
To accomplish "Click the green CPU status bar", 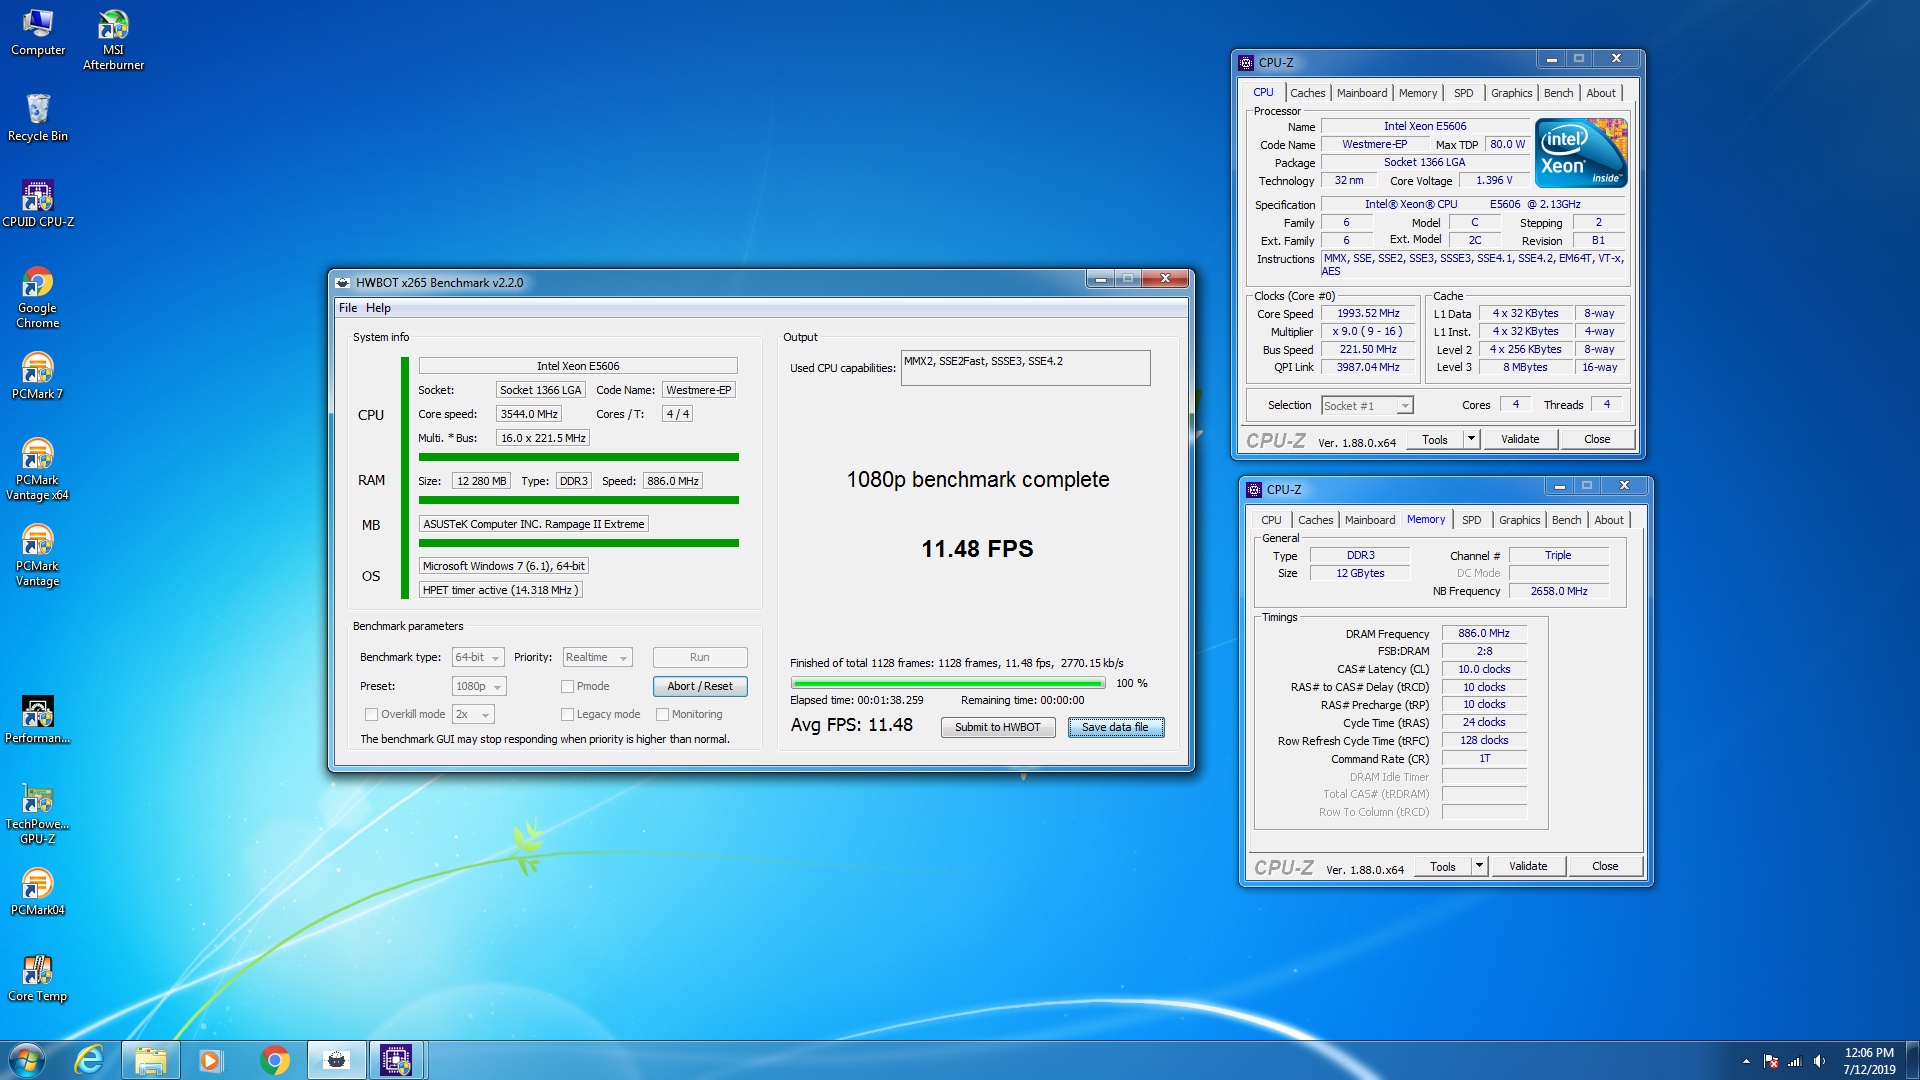I will click(x=579, y=457).
